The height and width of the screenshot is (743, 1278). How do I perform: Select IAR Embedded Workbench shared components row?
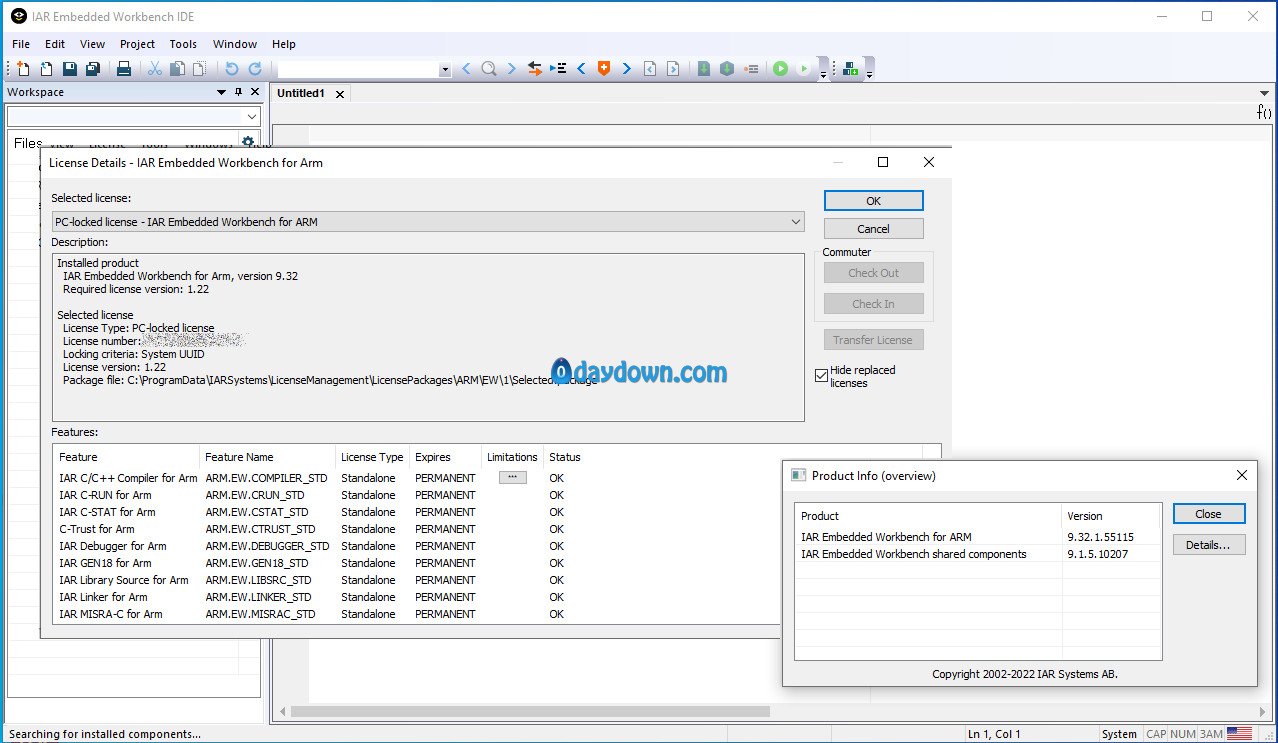click(x=978, y=554)
